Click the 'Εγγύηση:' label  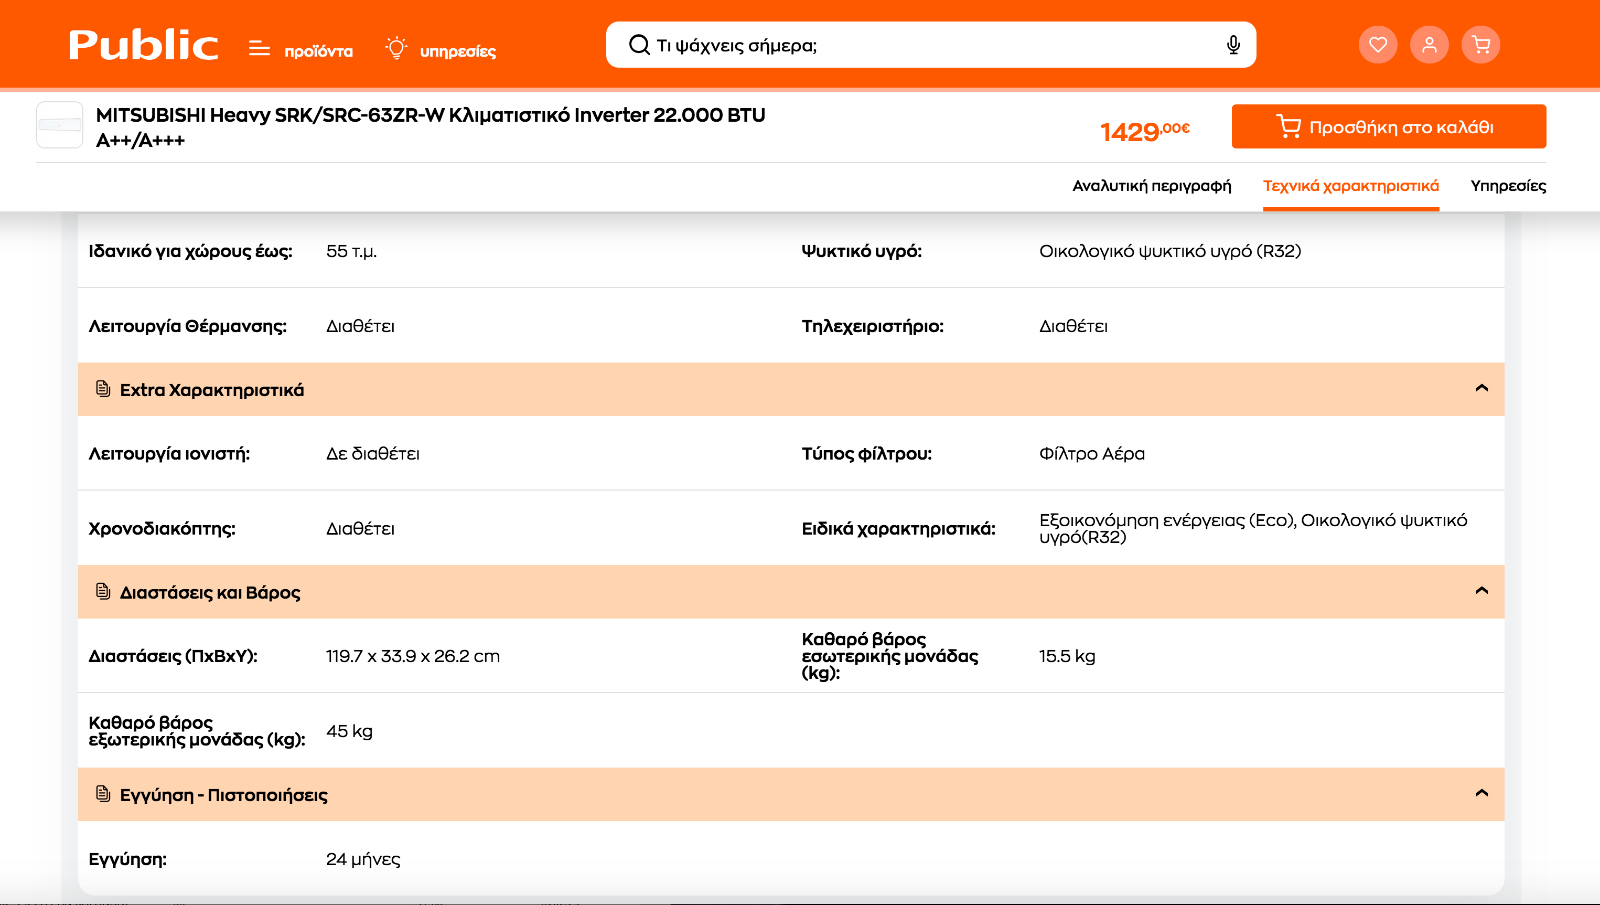click(128, 859)
